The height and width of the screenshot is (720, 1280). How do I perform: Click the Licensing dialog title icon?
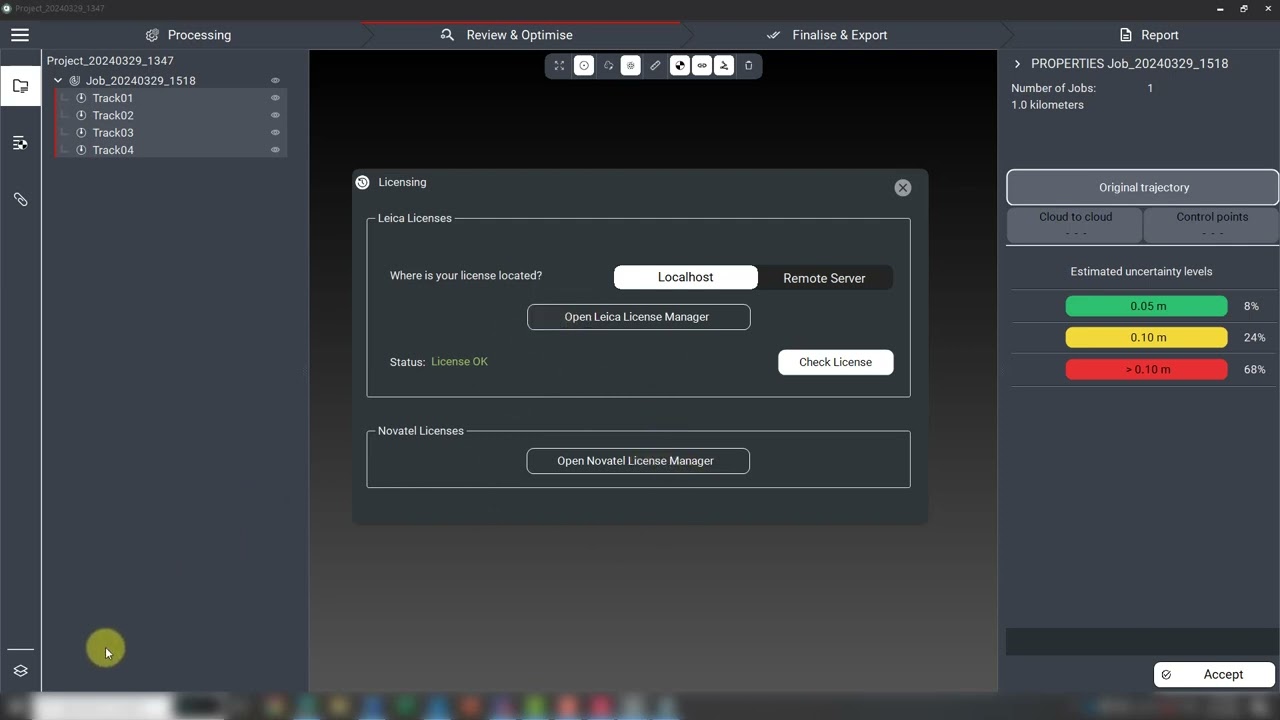pos(362,183)
